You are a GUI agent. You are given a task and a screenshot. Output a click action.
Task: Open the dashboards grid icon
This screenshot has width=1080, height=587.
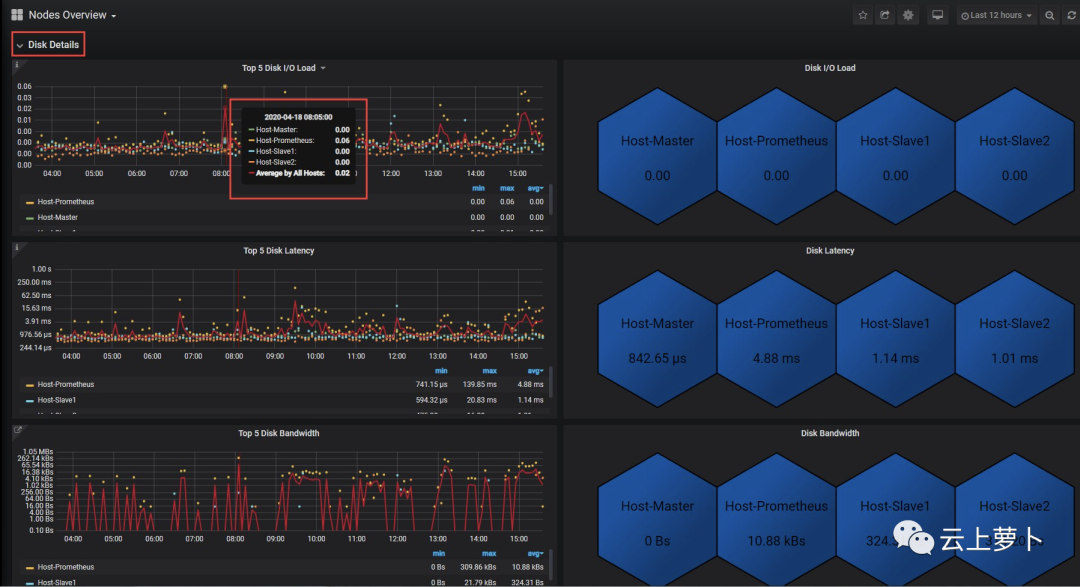pyautogui.click(x=17, y=14)
